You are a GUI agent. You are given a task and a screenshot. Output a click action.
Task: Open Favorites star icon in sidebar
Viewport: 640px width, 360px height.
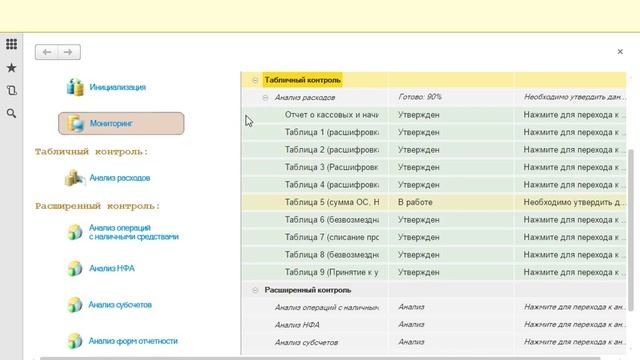(x=11, y=68)
